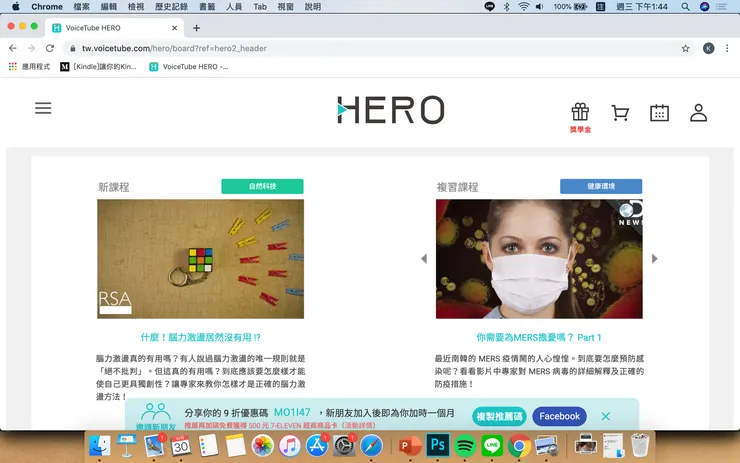The height and width of the screenshot is (463, 740).
Task: Show next review course with the right arrow
Action: [655, 259]
